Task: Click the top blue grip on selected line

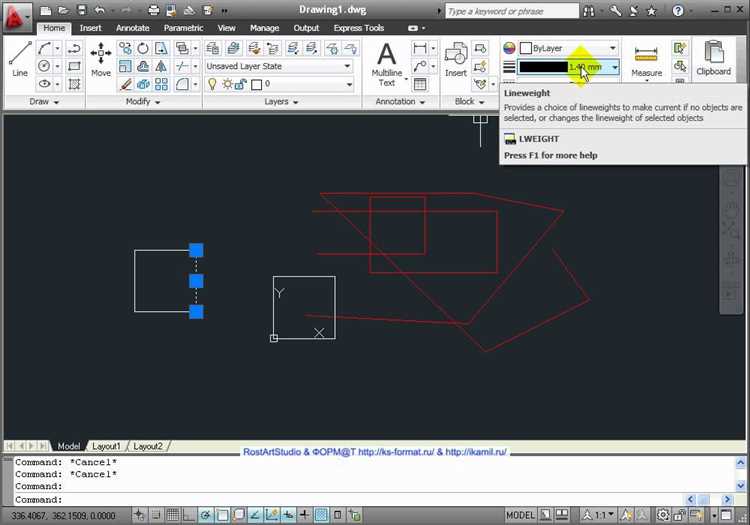Action: tap(196, 250)
